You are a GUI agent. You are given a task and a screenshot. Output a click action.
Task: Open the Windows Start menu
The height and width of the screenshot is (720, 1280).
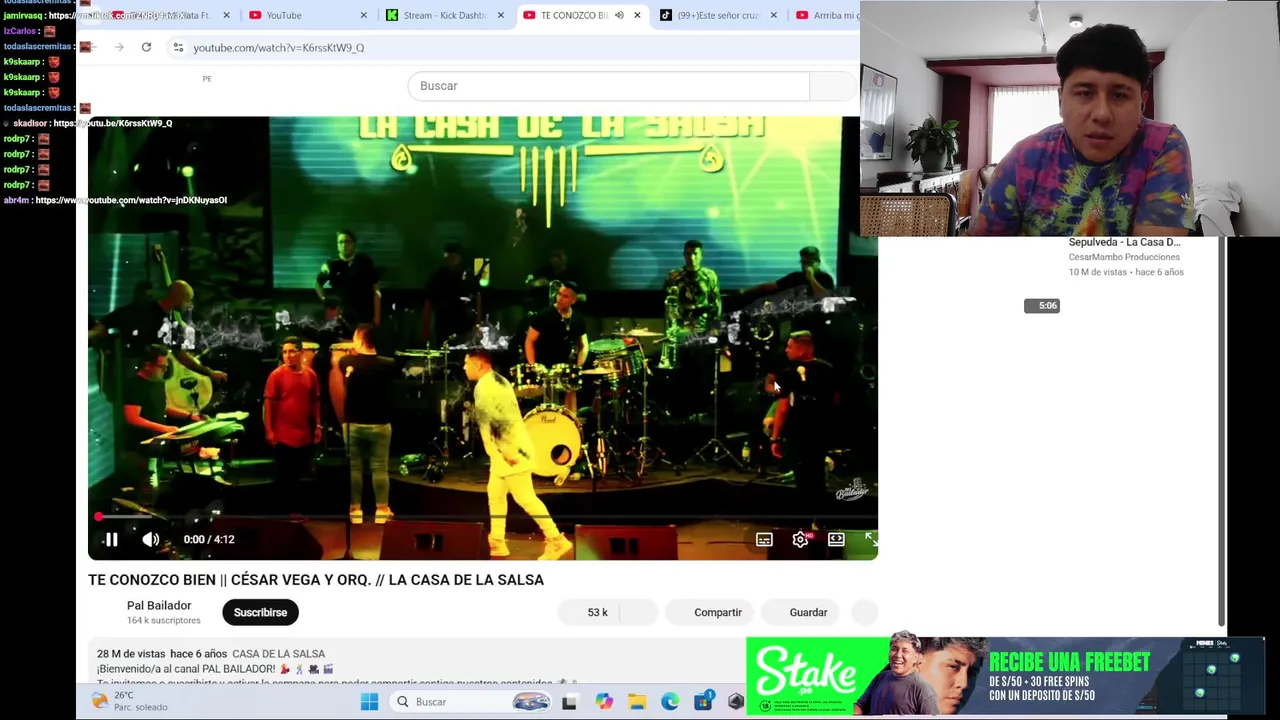(x=369, y=702)
